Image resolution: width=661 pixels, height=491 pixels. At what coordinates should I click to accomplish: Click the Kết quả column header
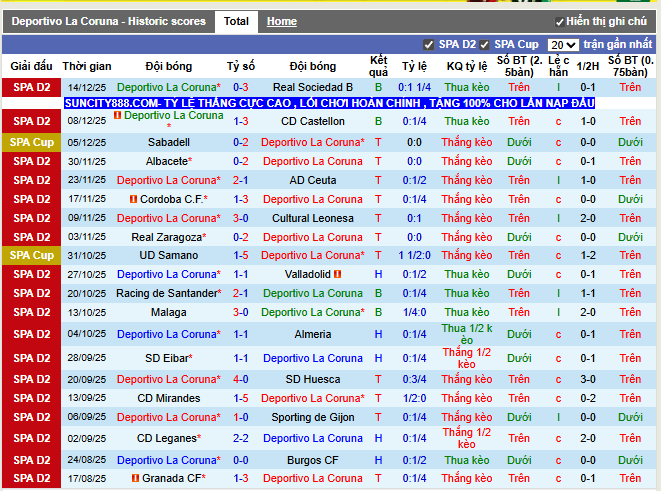378,66
